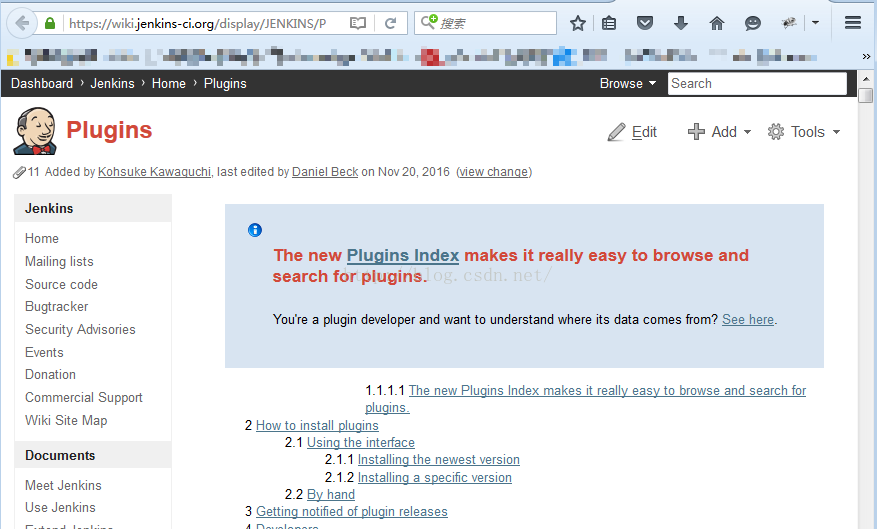Image resolution: width=877 pixels, height=529 pixels.
Task: Open Daniel Beck profile link
Action: pos(325,172)
